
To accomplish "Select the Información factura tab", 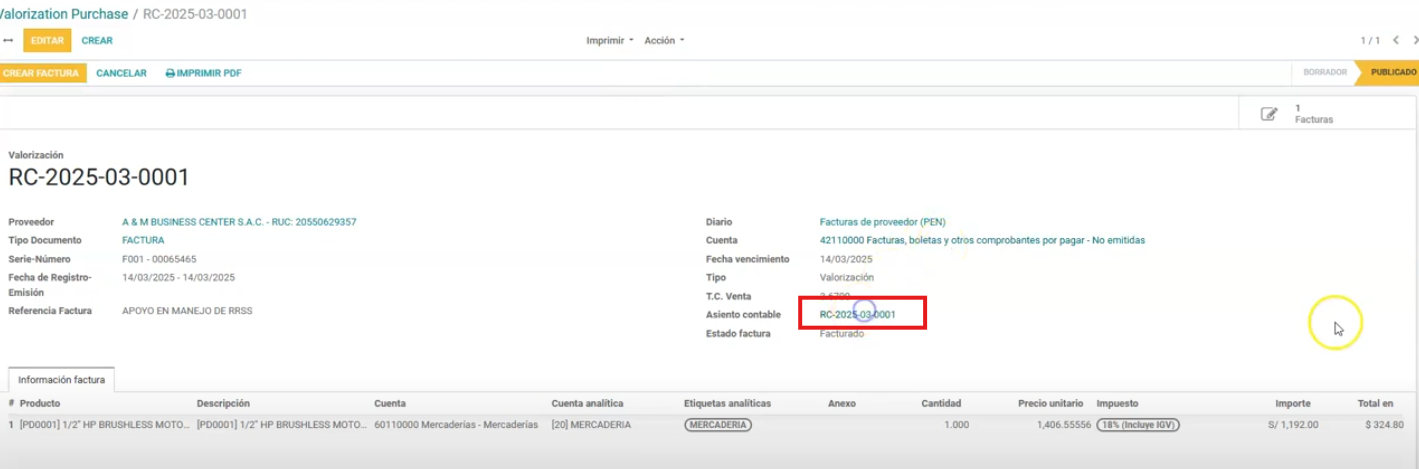I will coord(62,380).
